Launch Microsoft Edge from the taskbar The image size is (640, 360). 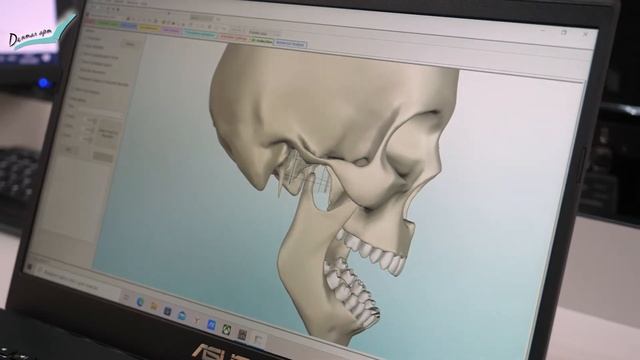(140, 302)
